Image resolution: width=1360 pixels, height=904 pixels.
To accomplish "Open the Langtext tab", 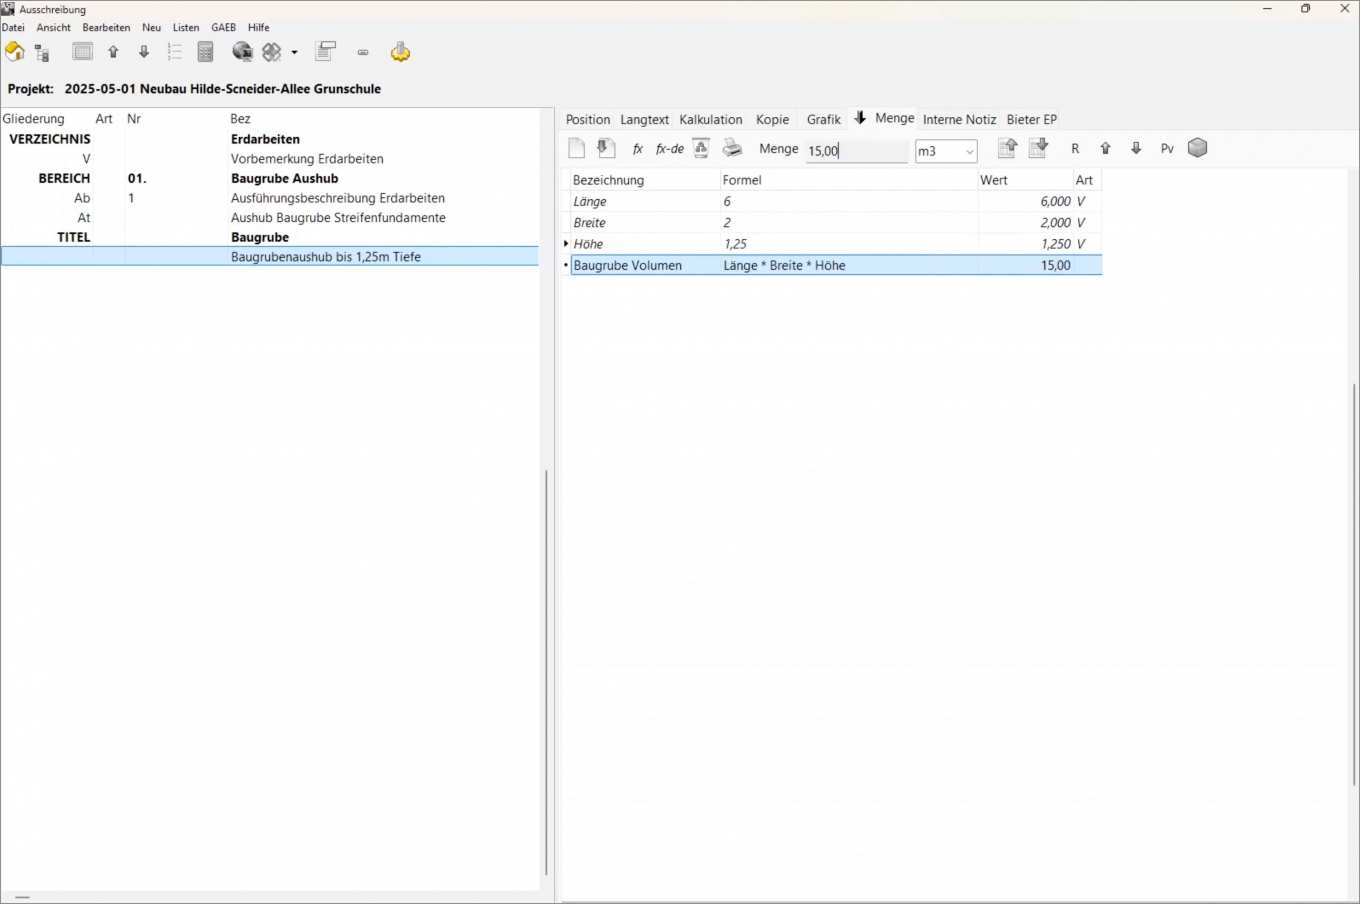I will [x=644, y=120].
